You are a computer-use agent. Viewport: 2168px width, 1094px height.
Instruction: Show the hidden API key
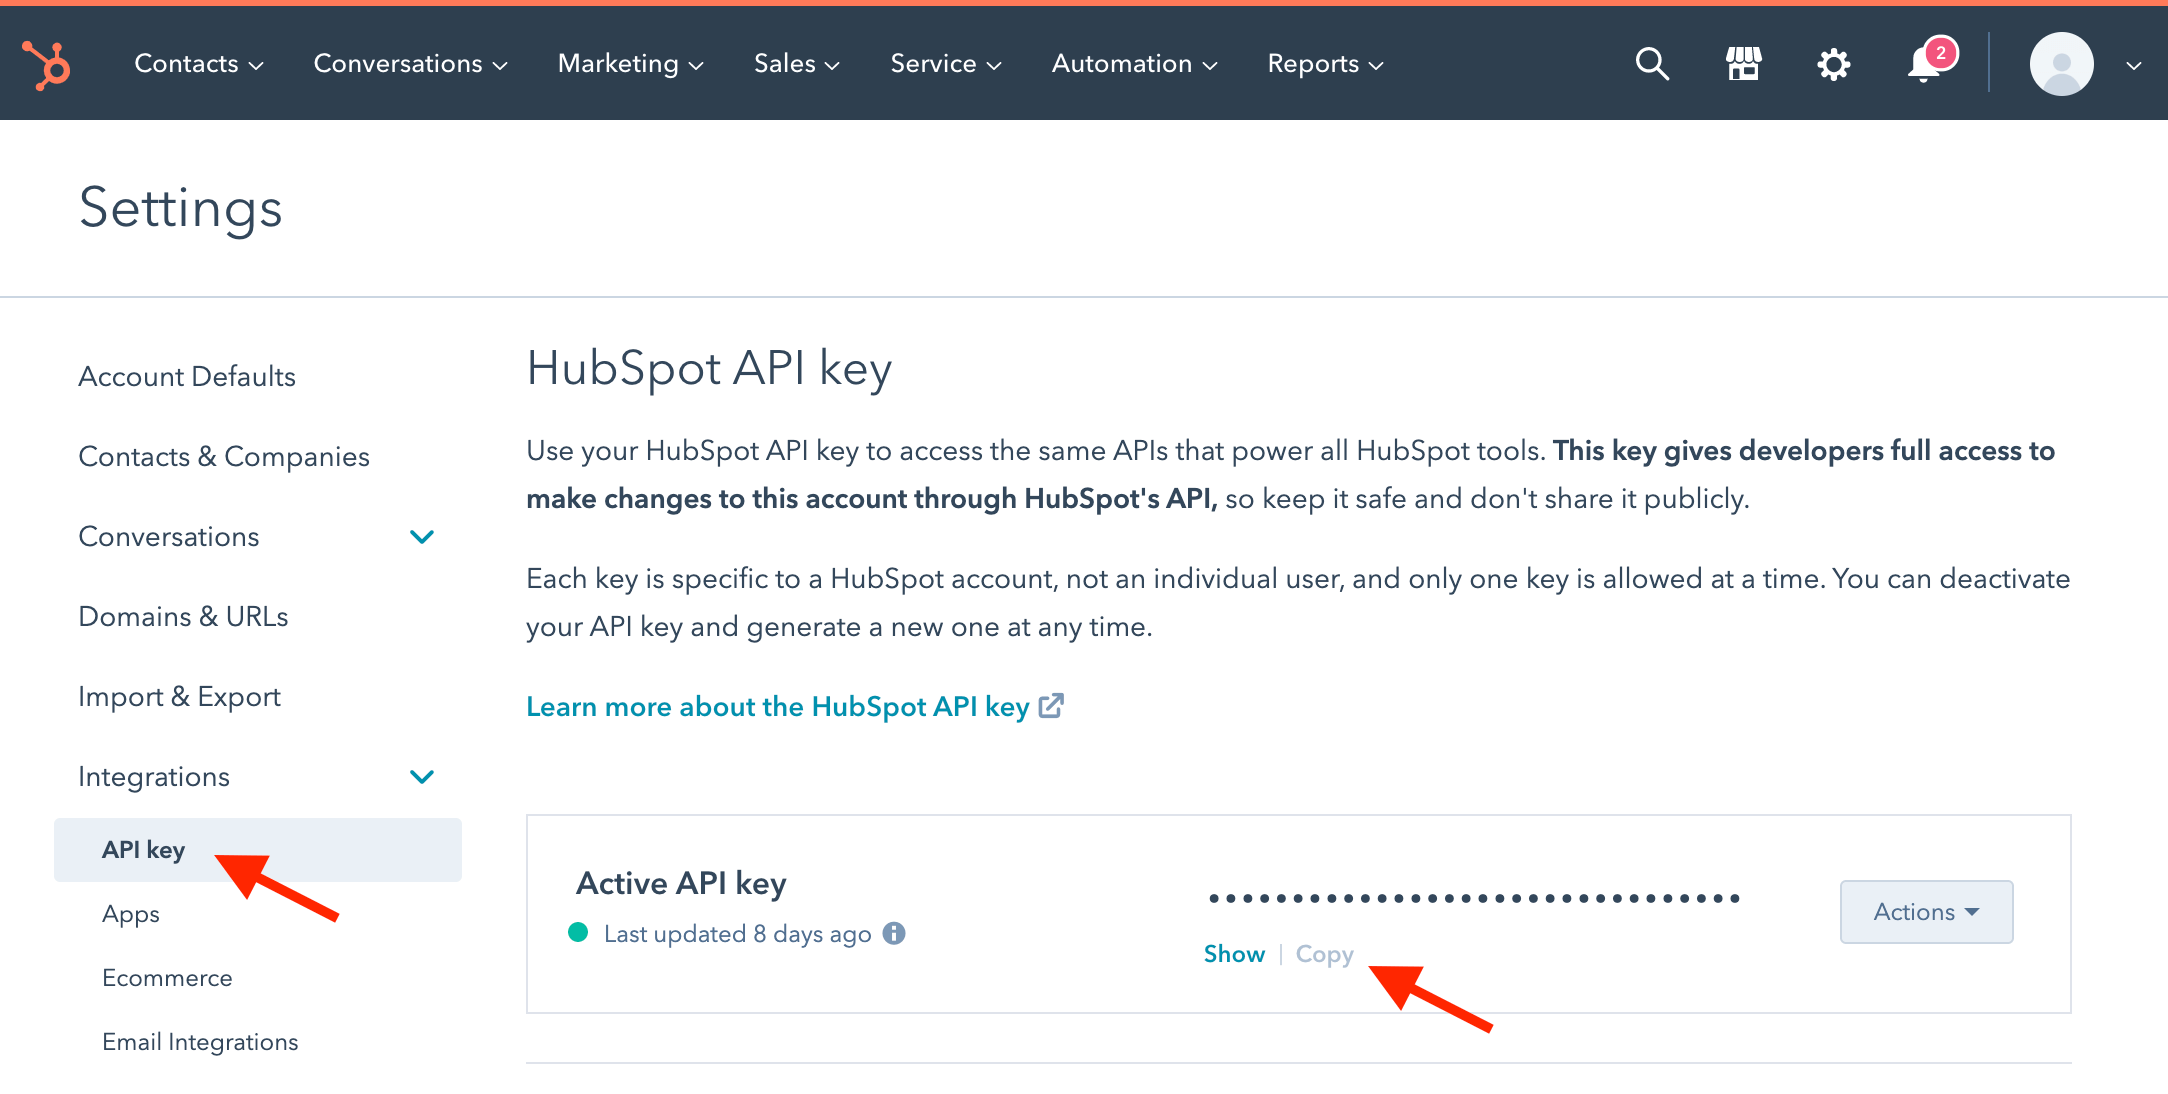coord(1234,954)
